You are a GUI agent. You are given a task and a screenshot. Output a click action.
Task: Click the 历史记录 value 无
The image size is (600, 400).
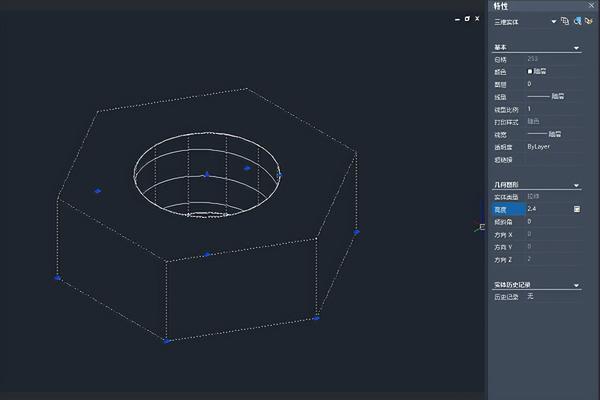tap(530, 296)
